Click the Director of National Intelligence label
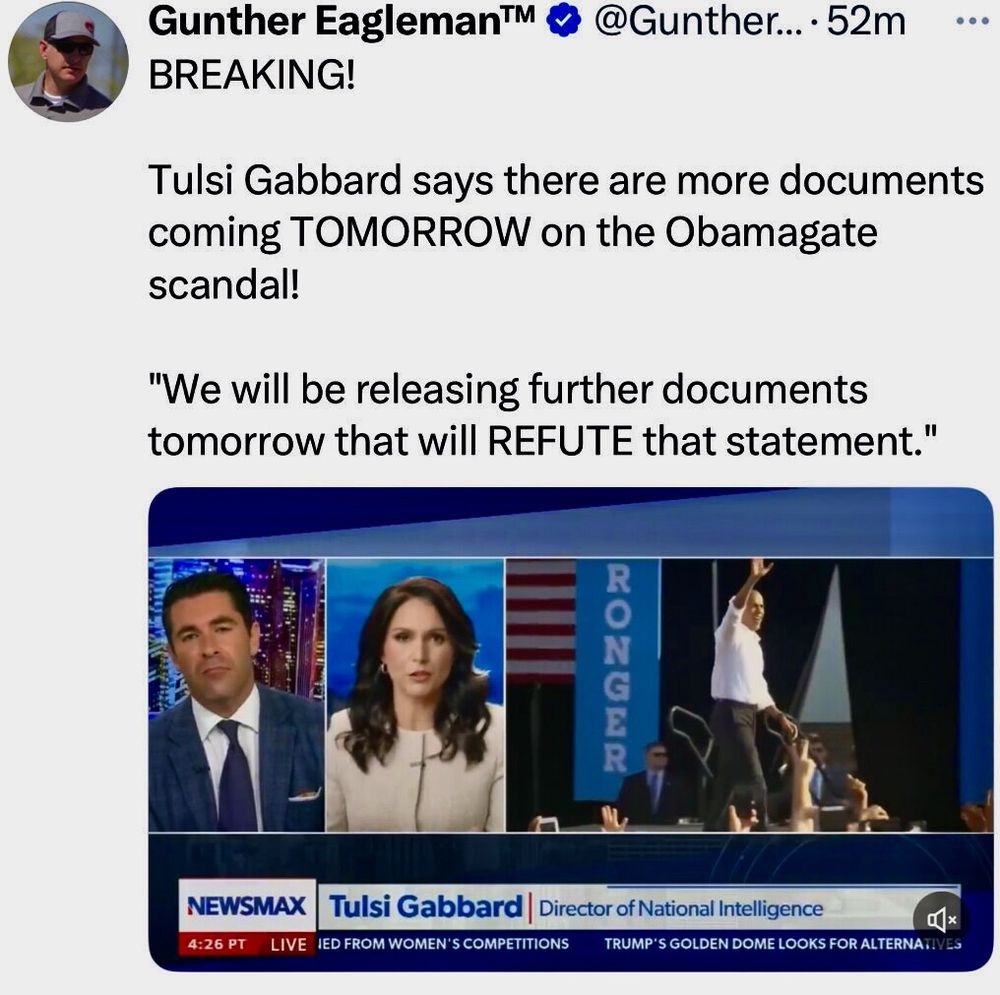Screen dimensions: 1000x995 tap(680, 908)
